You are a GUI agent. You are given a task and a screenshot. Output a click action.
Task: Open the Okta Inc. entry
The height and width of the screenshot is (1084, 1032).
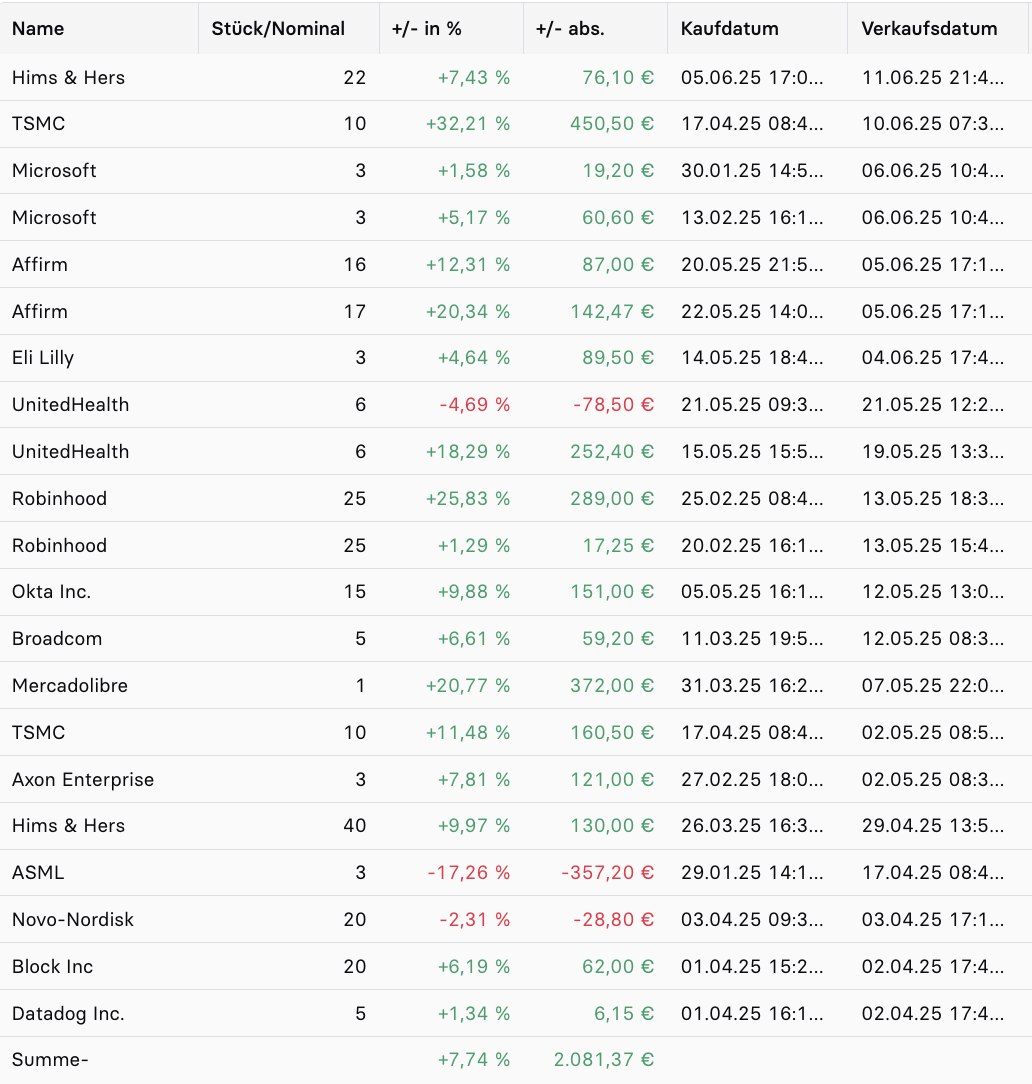coord(516,592)
